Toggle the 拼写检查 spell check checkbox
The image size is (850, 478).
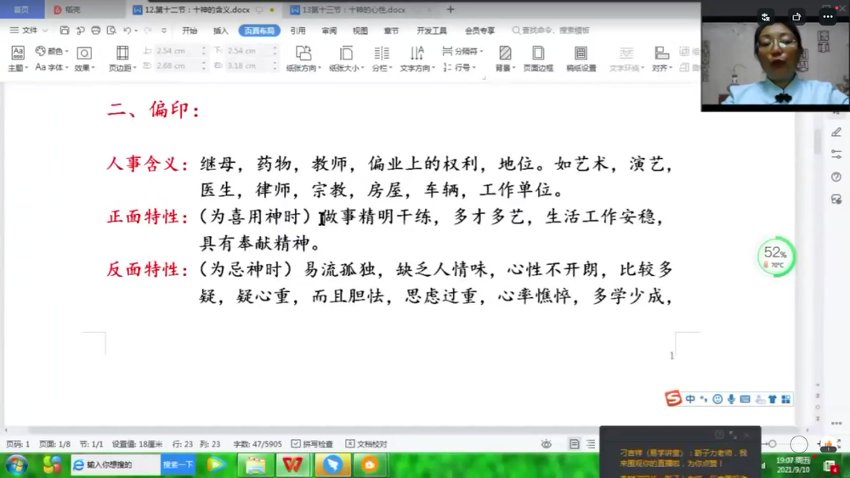click(312, 444)
